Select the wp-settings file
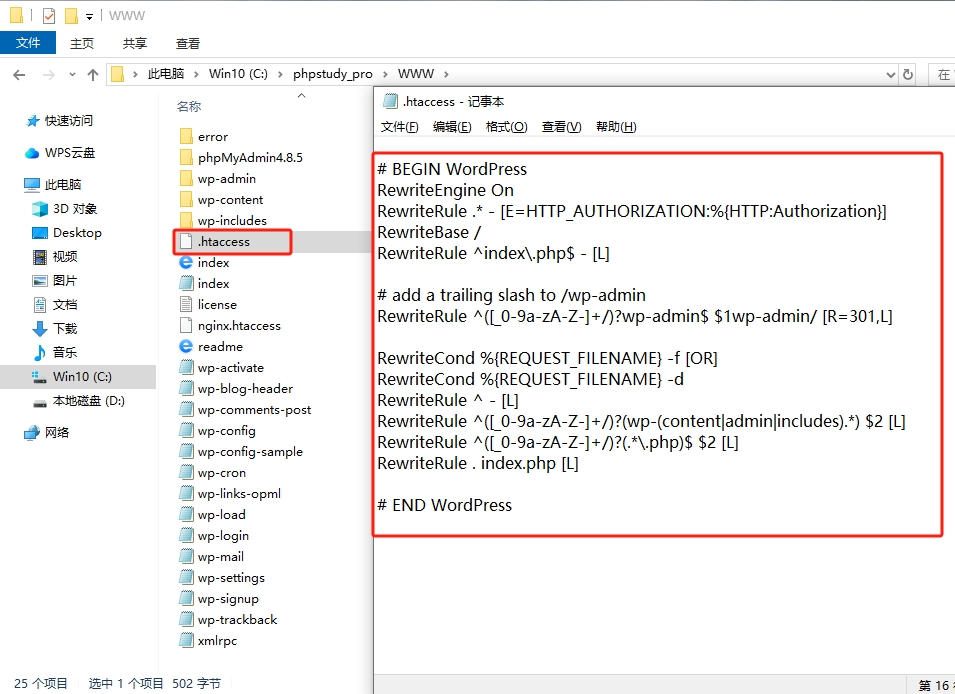 coord(224,578)
